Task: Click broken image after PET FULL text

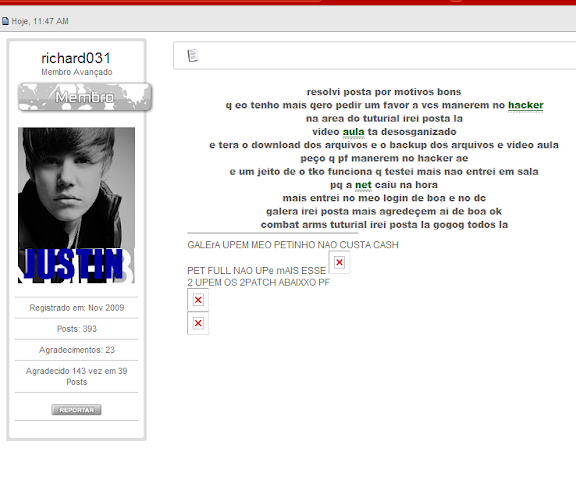Action: (x=339, y=262)
